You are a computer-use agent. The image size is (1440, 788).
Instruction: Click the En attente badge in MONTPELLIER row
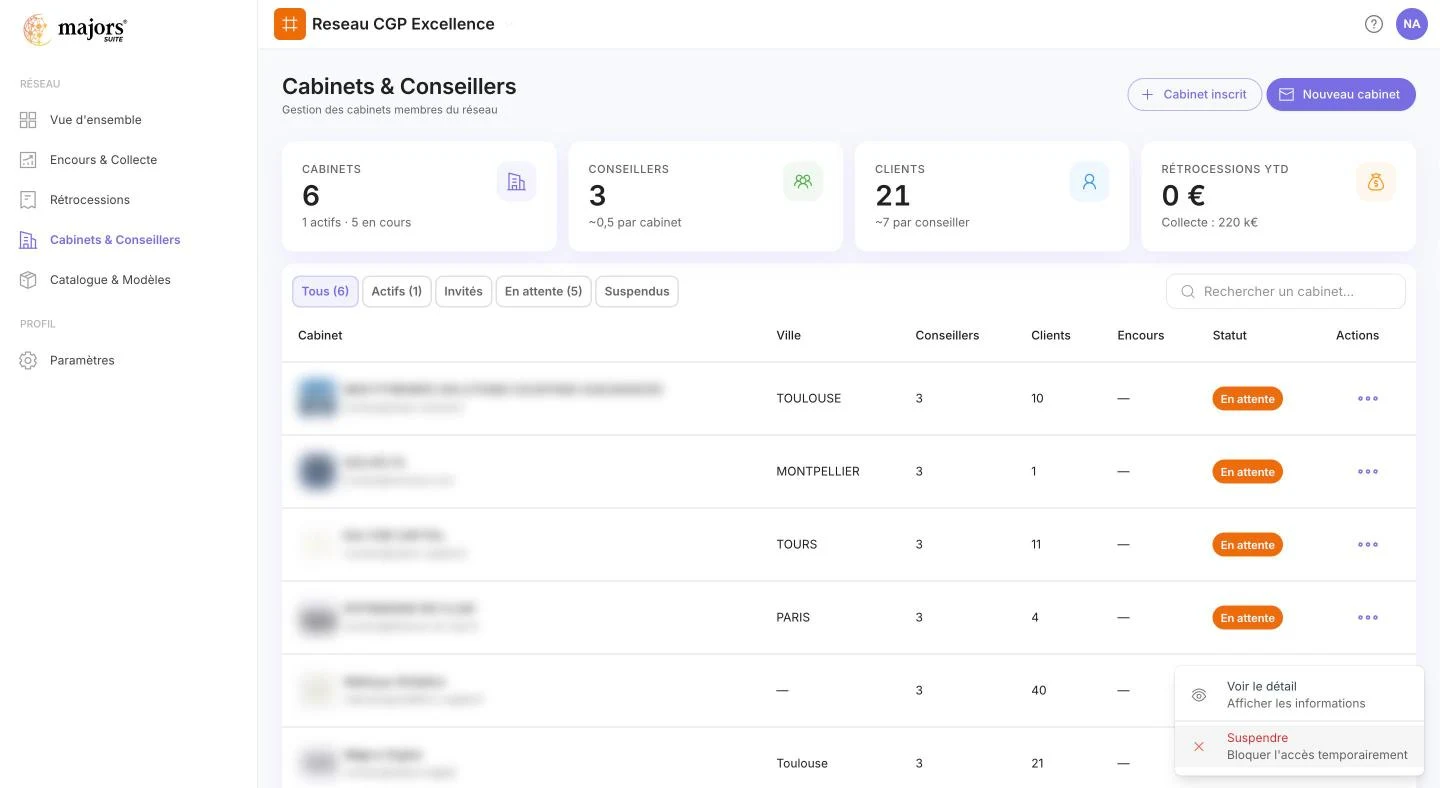[x=1247, y=472]
